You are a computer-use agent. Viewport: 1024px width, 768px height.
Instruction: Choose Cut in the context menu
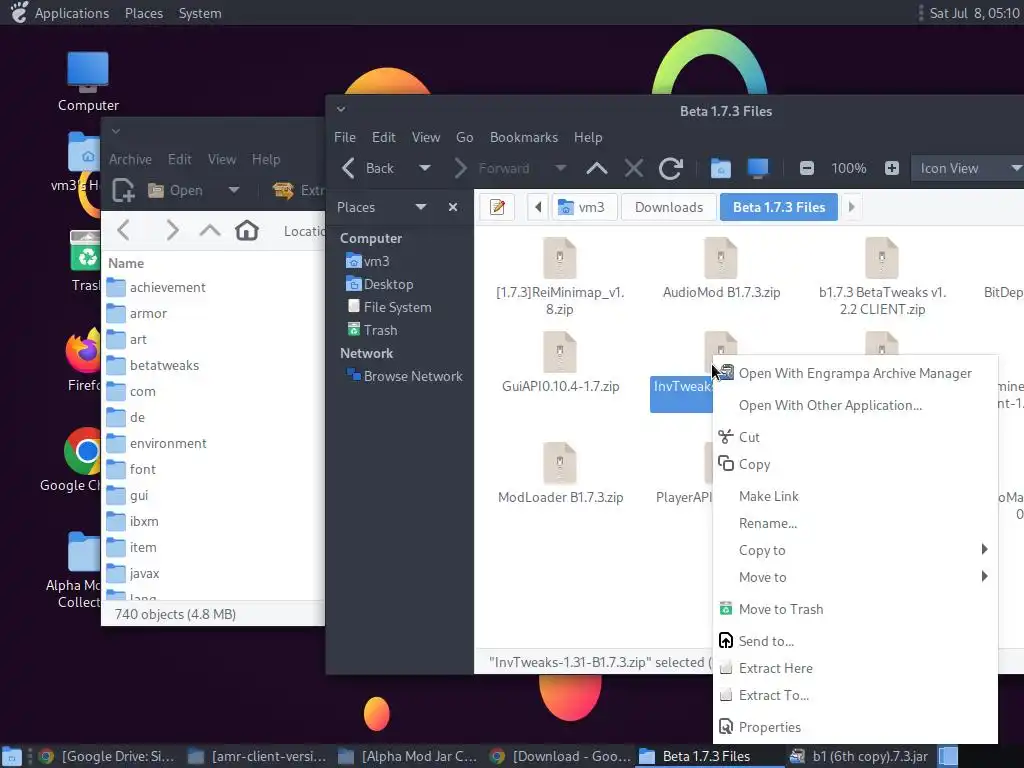[x=855, y=437]
